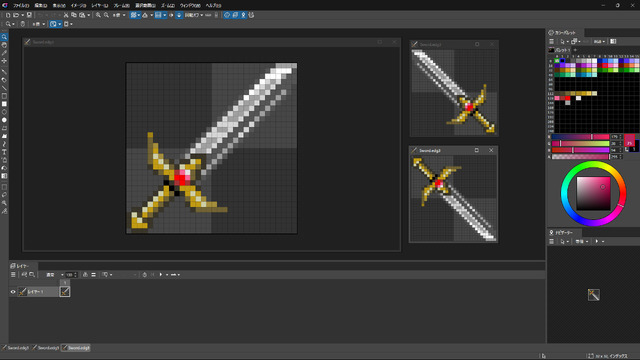Image resolution: width=640 pixels, height=360 pixels.
Task: Click the navigator sword preview thumbnail
Action: pos(593,294)
